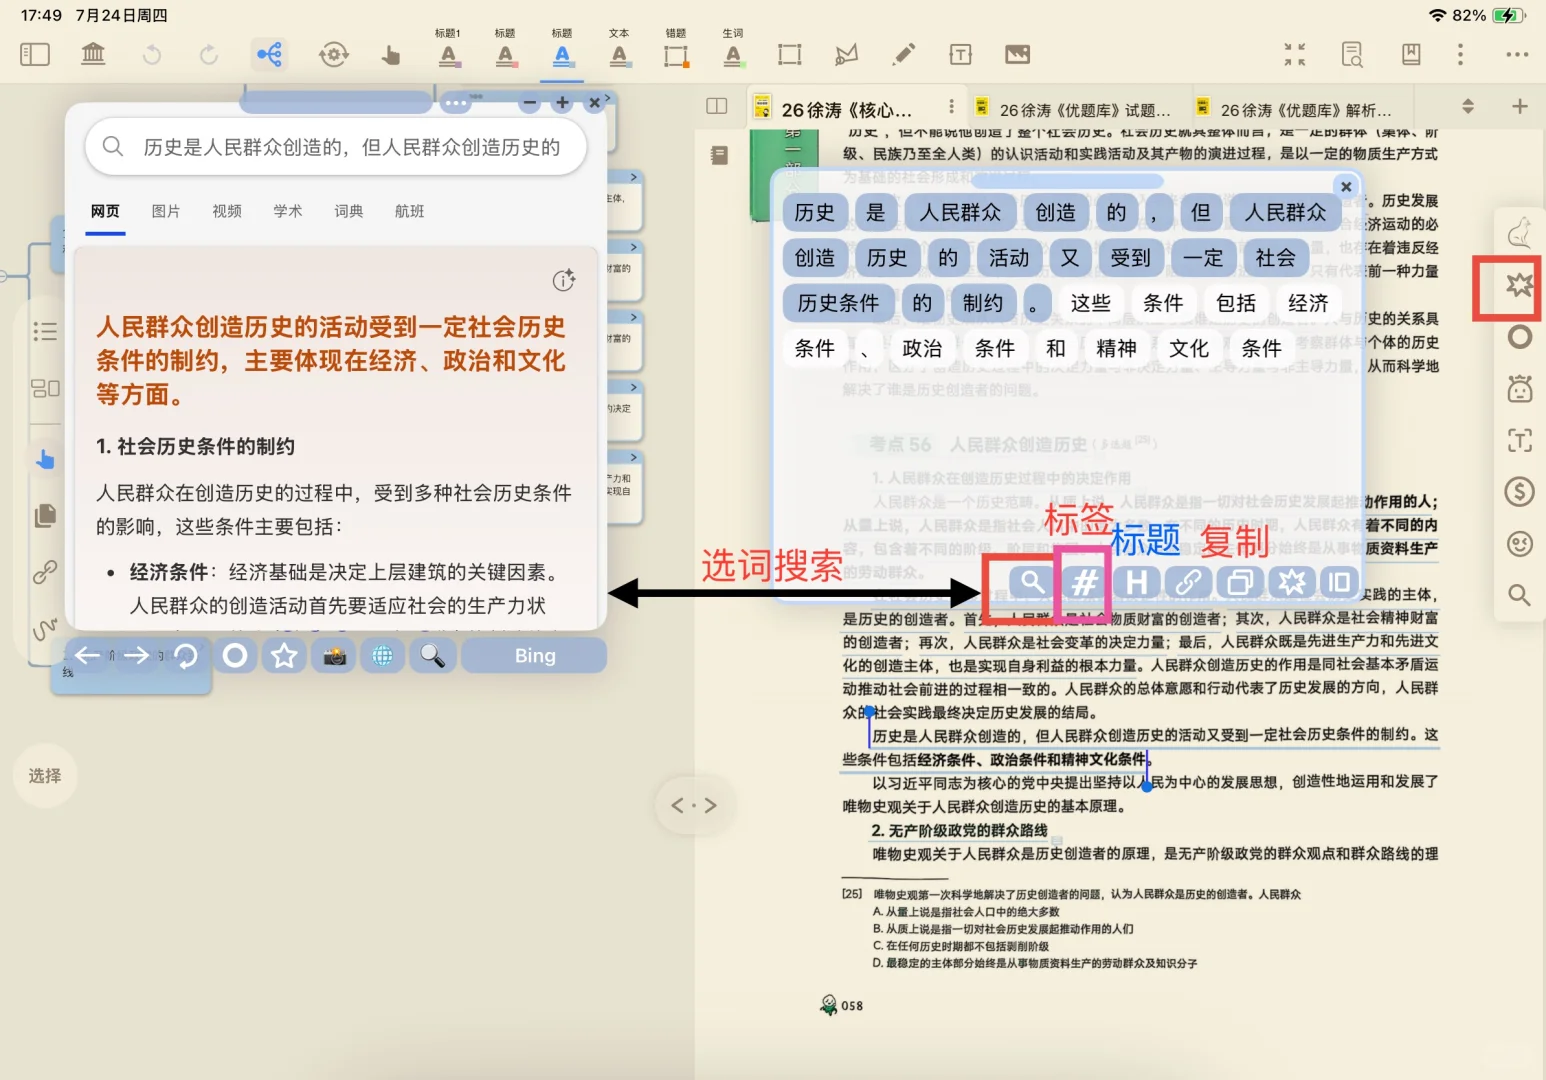
Task: Open the text box tool in top toolbar
Action: pos(960,55)
